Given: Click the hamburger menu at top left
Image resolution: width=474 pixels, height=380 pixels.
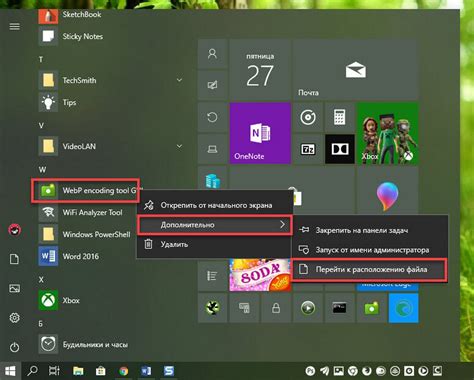Looking at the screenshot, I should pyautogui.click(x=14, y=26).
